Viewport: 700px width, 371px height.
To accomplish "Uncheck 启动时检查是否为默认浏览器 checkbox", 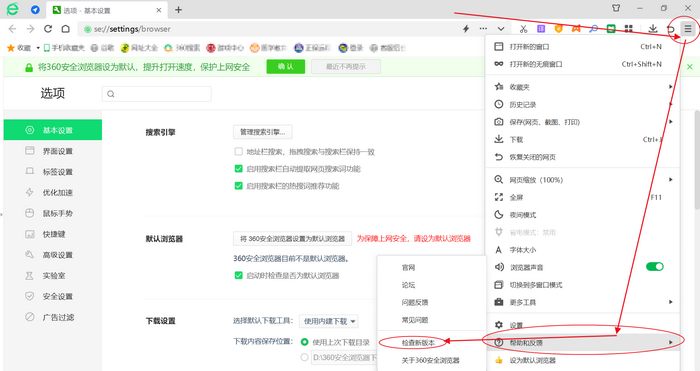I will pyautogui.click(x=238, y=275).
